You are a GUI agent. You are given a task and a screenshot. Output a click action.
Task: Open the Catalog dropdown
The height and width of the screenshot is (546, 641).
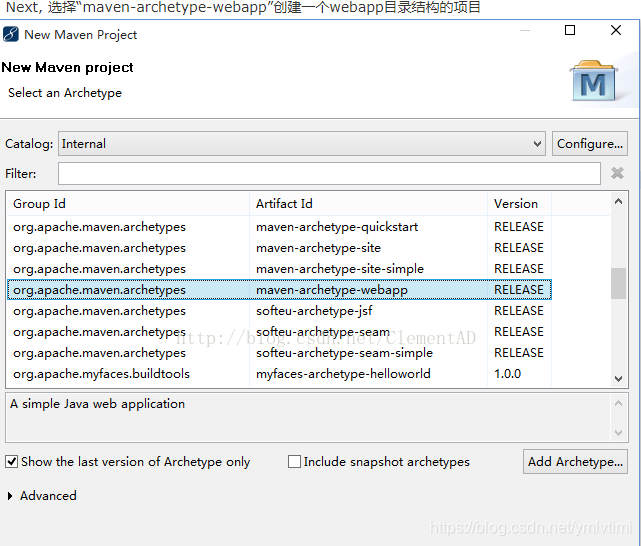pos(302,143)
